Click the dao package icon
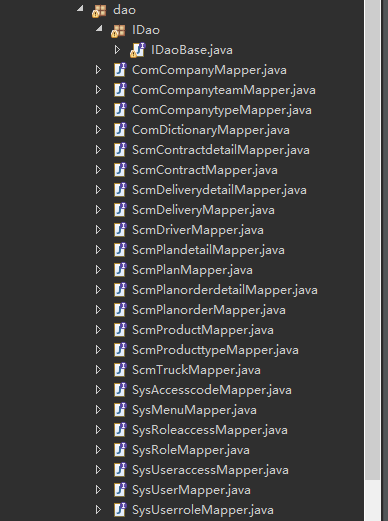This screenshot has height=521, width=388. pyautogui.click(x=99, y=11)
